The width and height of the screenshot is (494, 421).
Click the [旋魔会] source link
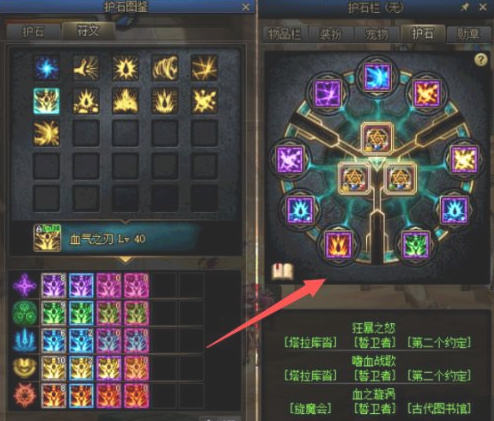311,408
